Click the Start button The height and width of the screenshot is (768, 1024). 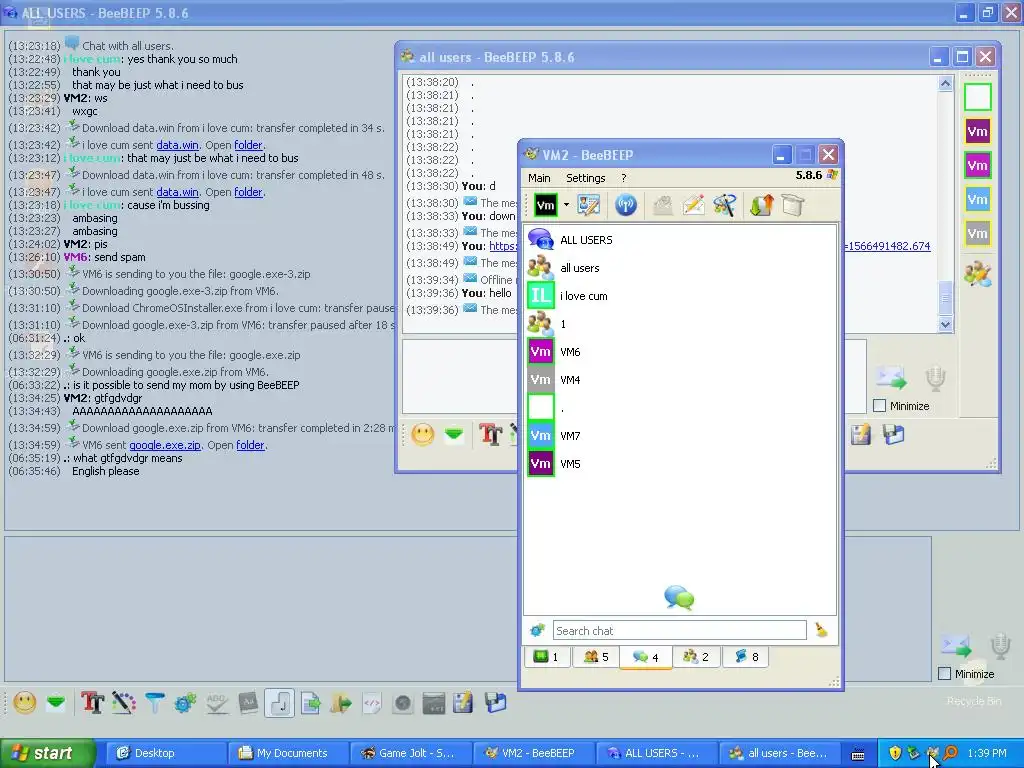pos(47,753)
